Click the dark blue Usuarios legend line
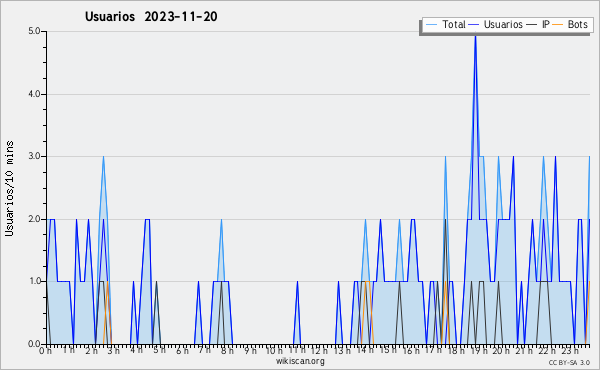 [x=474, y=25]
